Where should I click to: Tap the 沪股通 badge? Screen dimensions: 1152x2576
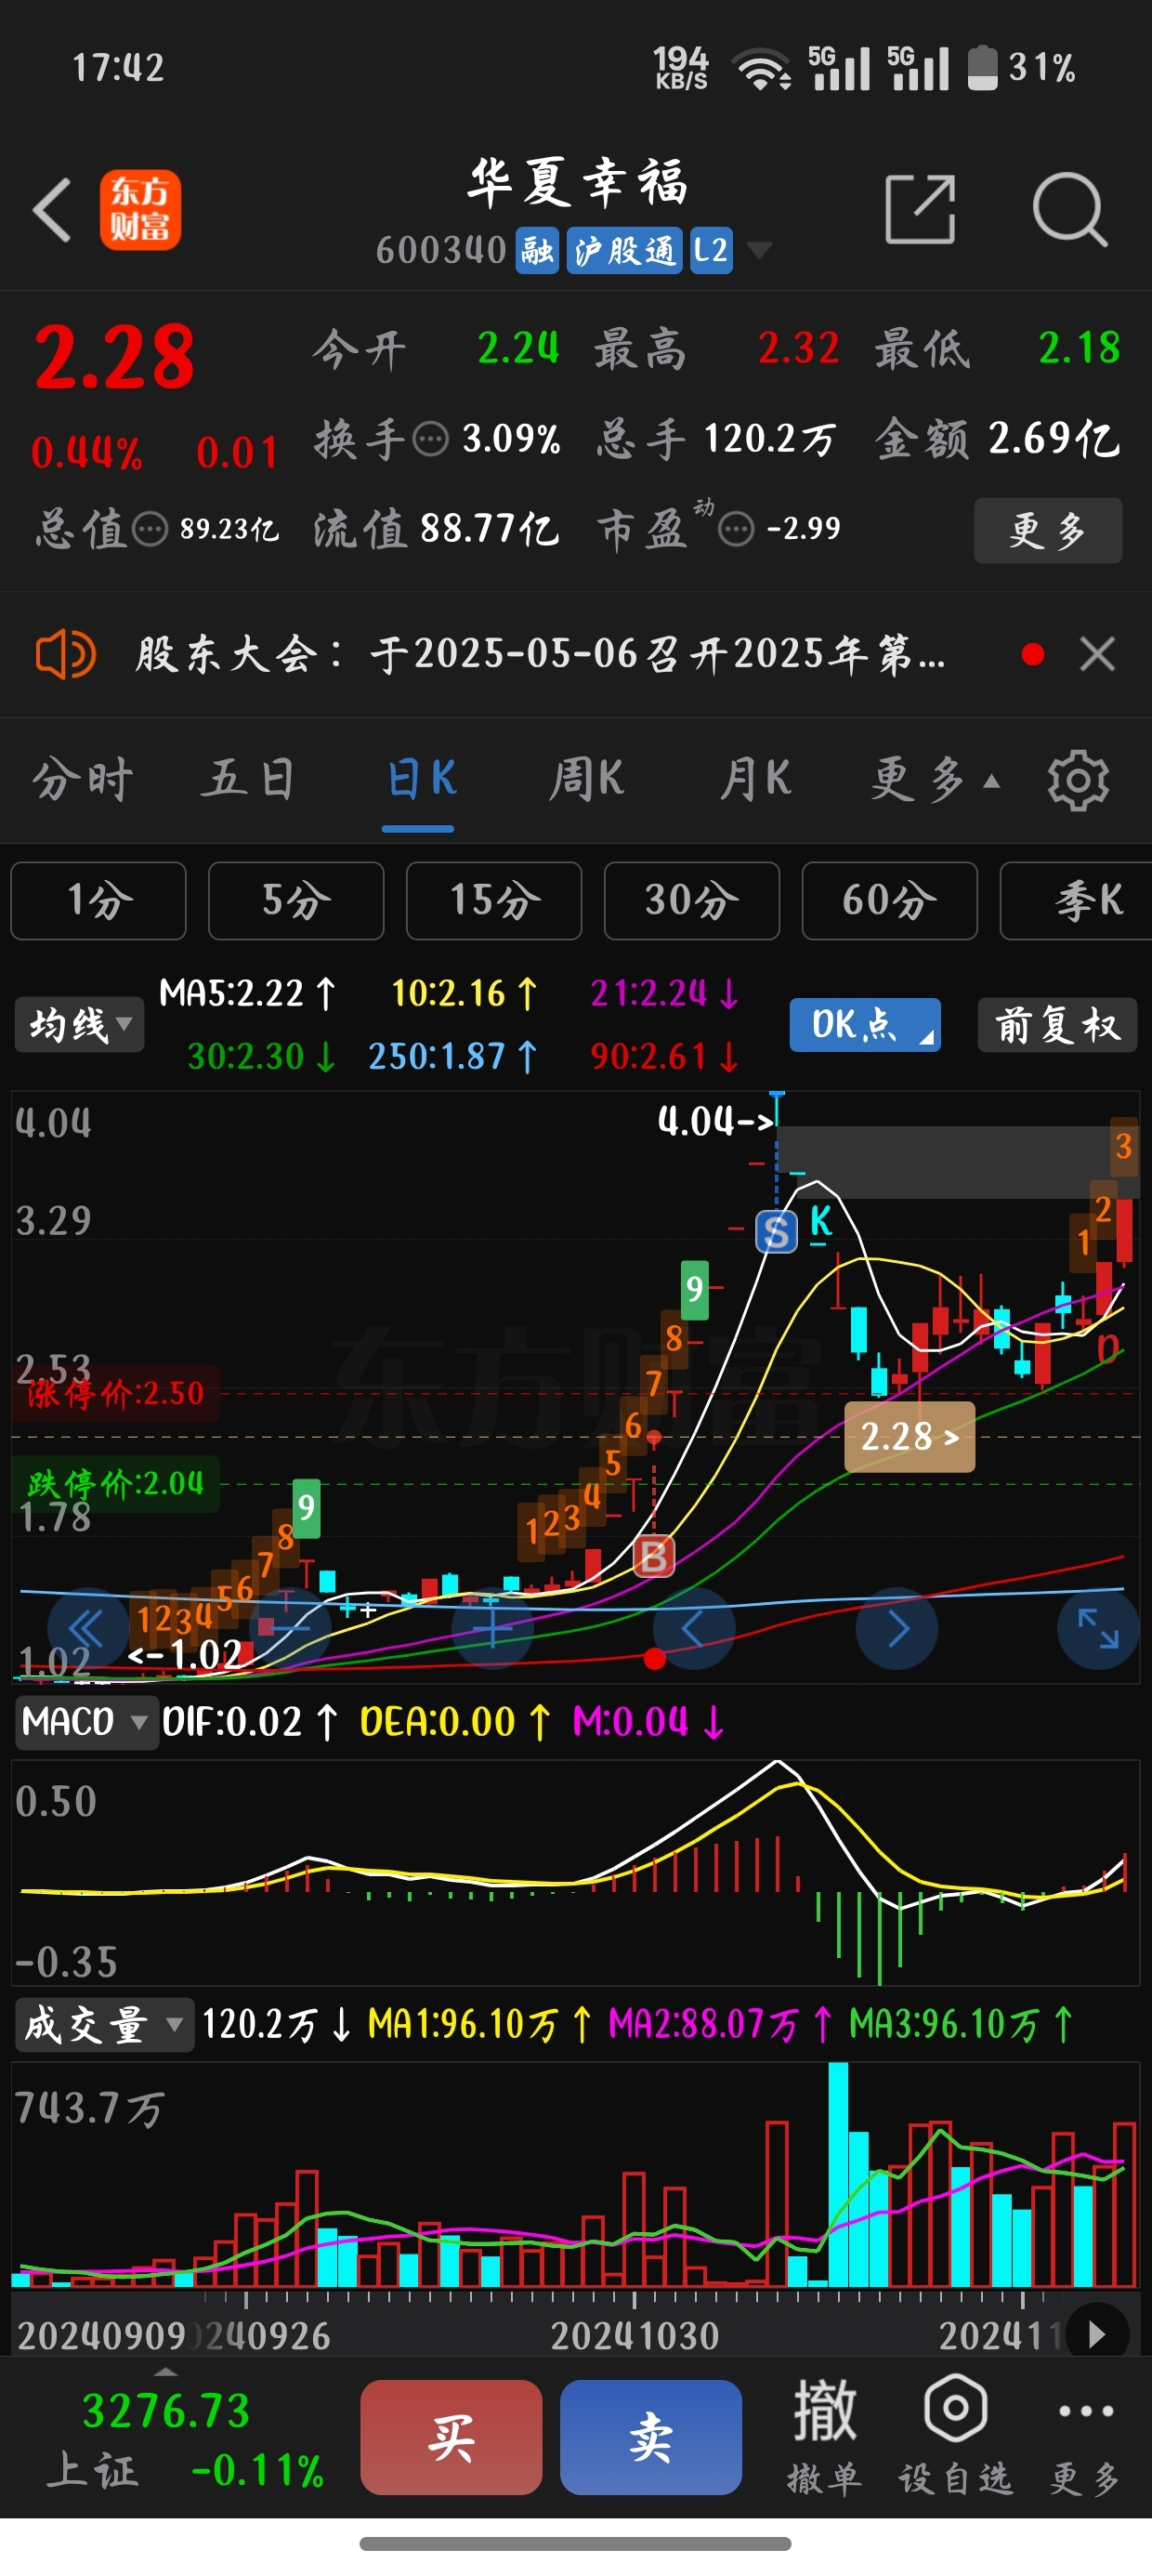point(625,250)
